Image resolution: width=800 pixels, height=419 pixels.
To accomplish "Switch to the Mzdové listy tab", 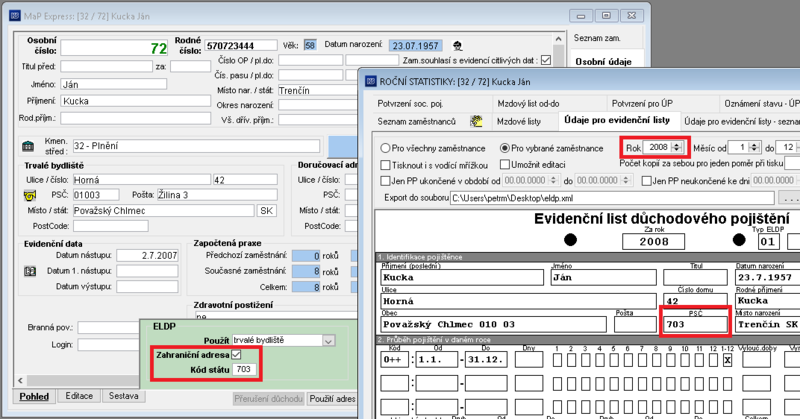I will pos(519,121).
